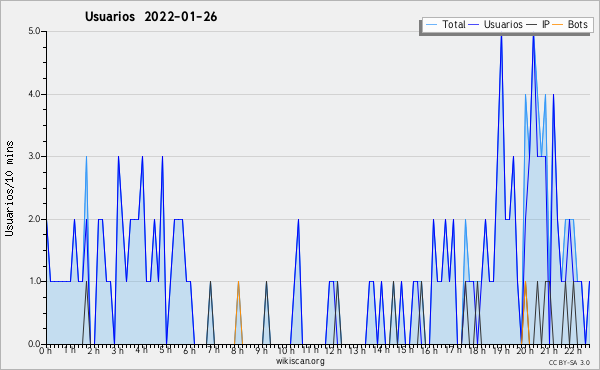The height and width of the screenshot is (370, 600).
Task: Click the Bots legend label
Action: pos(577,24)
